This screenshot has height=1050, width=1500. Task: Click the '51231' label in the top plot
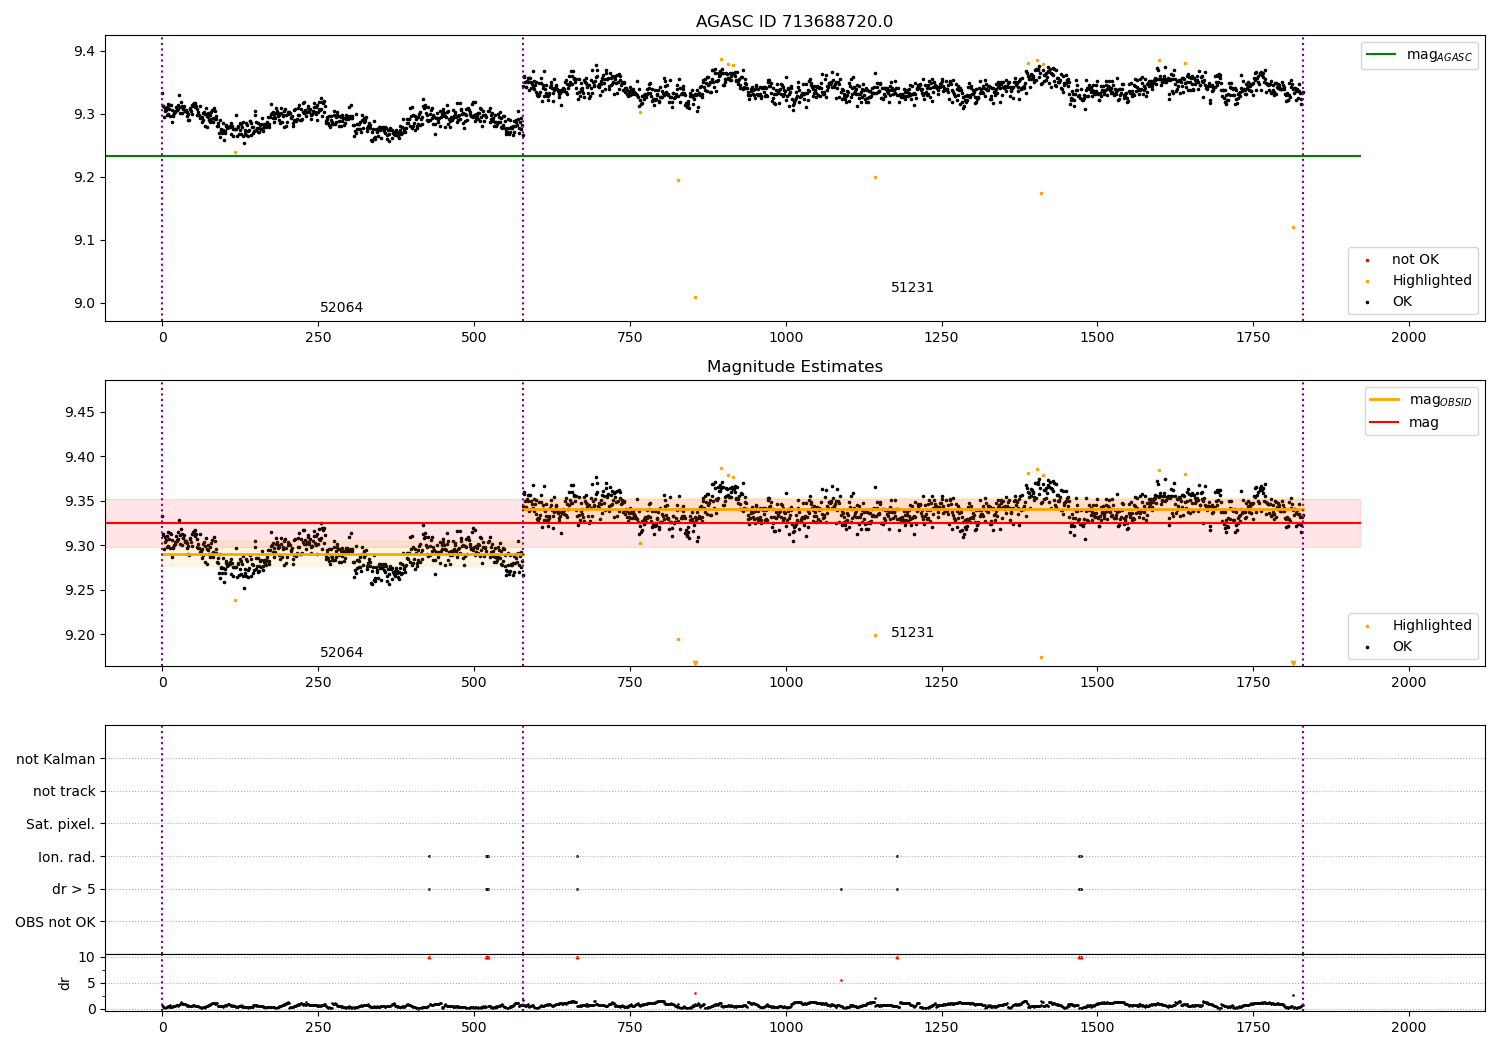pos(912,288)
